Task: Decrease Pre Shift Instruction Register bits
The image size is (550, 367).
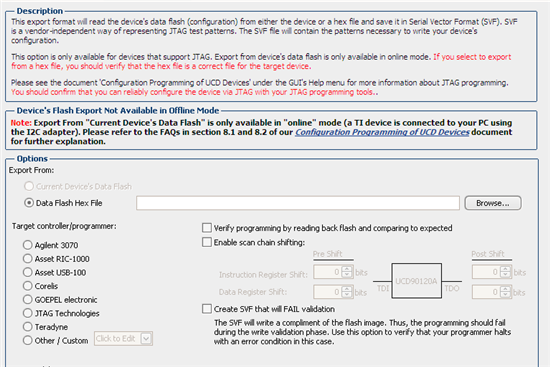Action: (x=347, y=275)
